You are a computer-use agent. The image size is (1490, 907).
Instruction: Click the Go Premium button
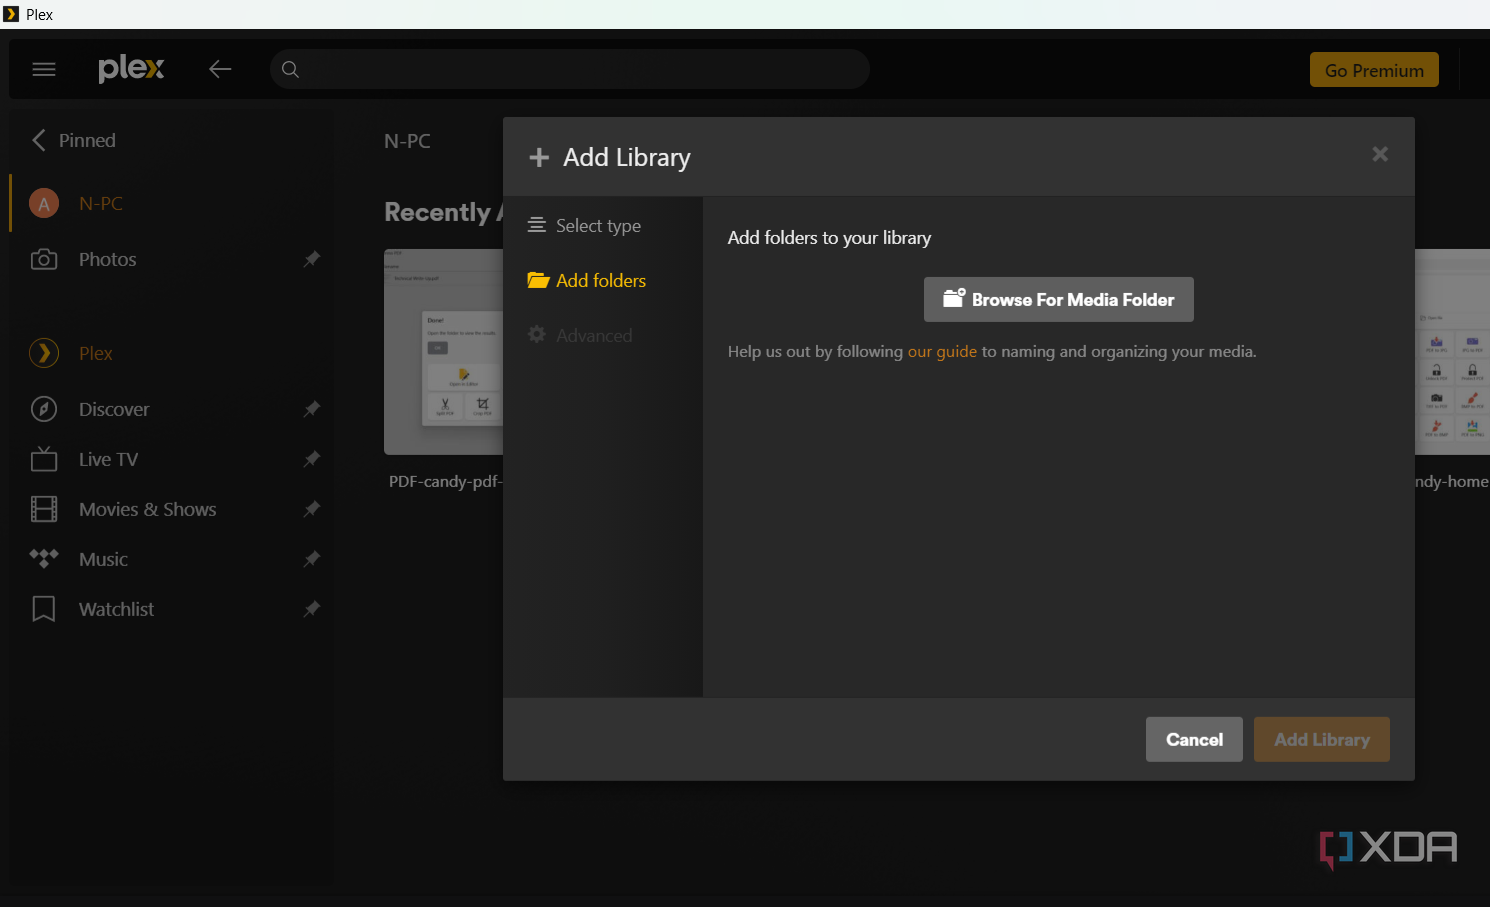point(1374,70)
